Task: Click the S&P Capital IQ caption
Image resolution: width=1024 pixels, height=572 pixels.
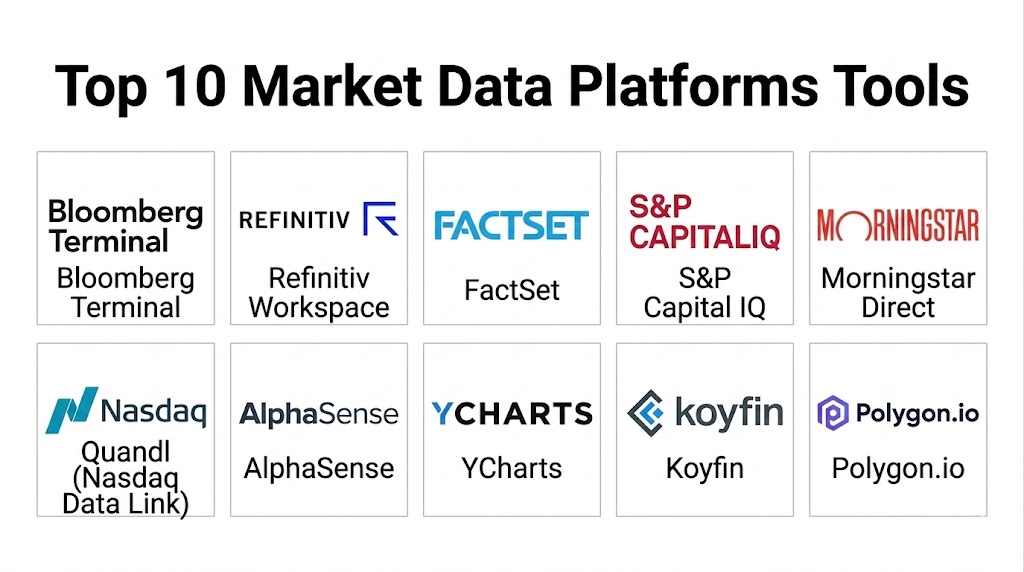Action: coord(704,292)
